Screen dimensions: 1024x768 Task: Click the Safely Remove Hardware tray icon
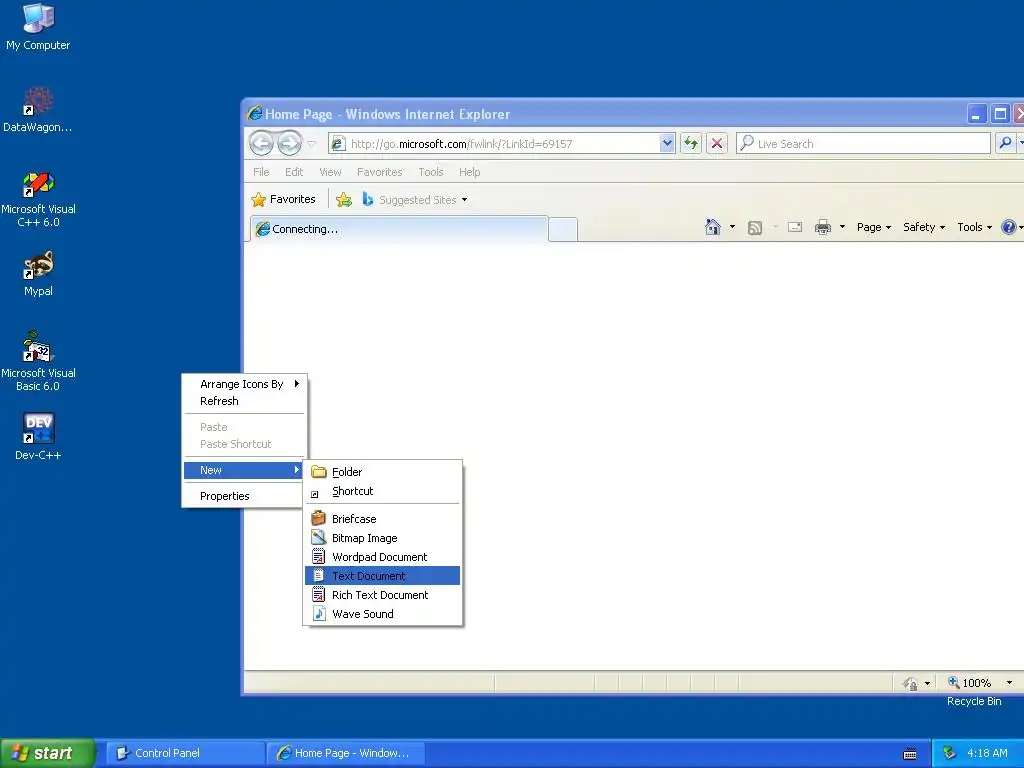coord(949,754)
